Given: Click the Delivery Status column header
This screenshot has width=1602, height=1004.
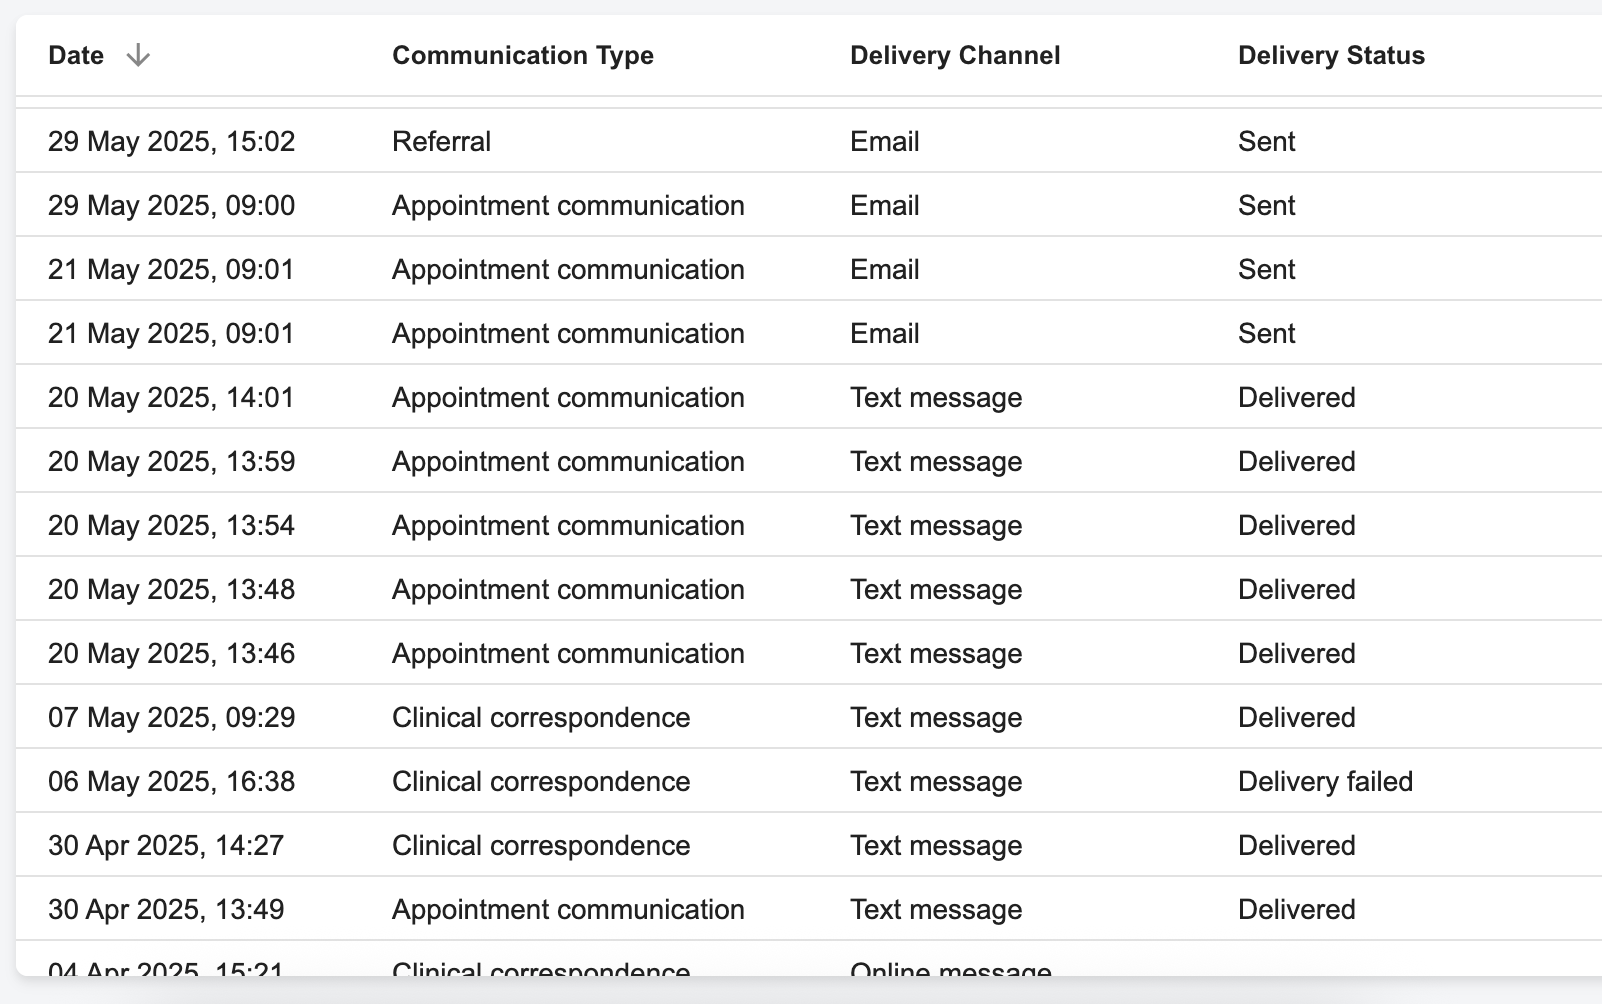Looking at the screenshot, I should pos(1330,56).
